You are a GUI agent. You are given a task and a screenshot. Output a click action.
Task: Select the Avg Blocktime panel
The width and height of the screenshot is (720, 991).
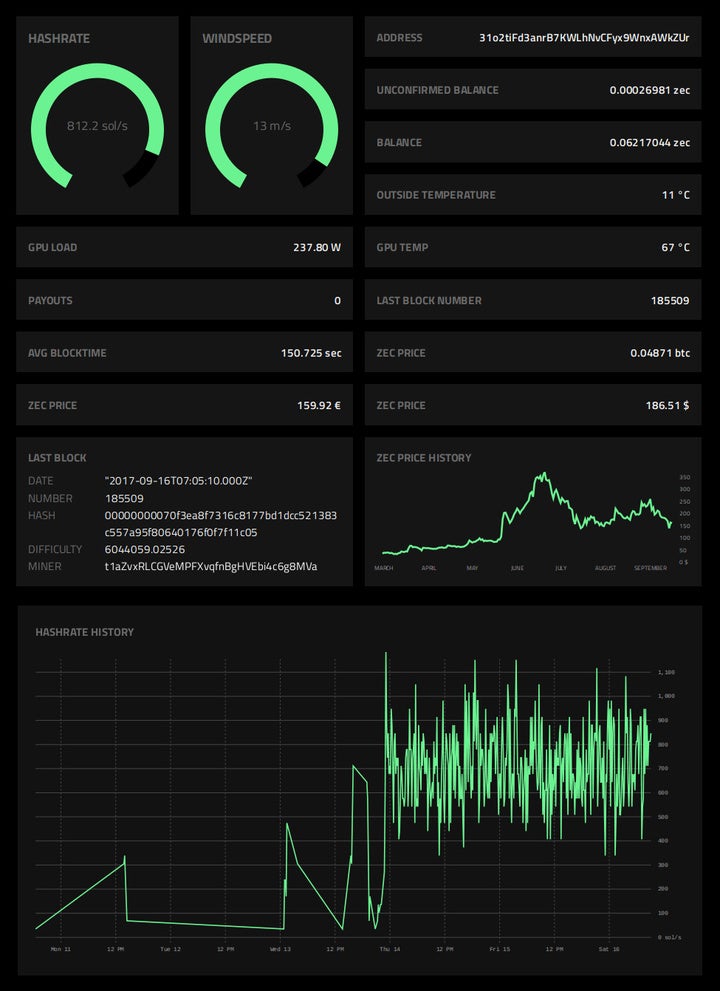(185, 353)
